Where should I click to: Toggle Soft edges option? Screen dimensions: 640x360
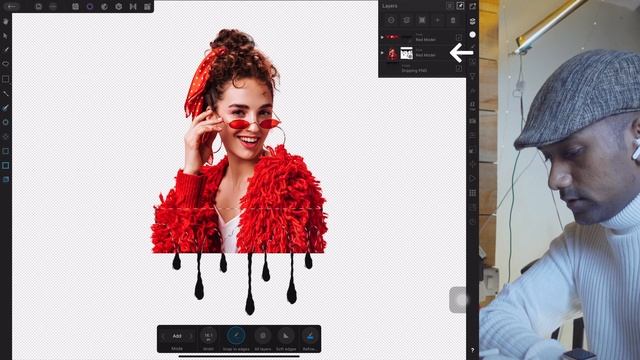(286, 336)
